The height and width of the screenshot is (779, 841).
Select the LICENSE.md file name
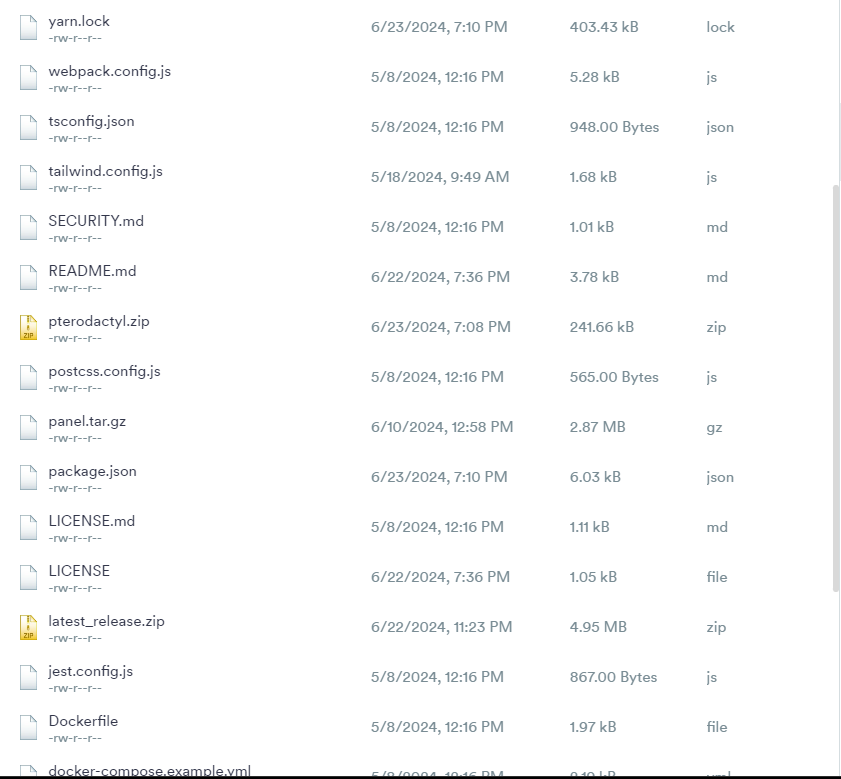[92, 521]
